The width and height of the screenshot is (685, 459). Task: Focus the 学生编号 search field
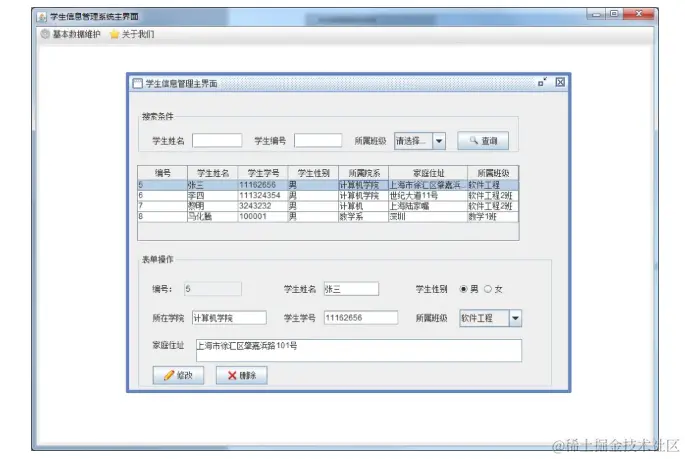click(x=318, y=140)
